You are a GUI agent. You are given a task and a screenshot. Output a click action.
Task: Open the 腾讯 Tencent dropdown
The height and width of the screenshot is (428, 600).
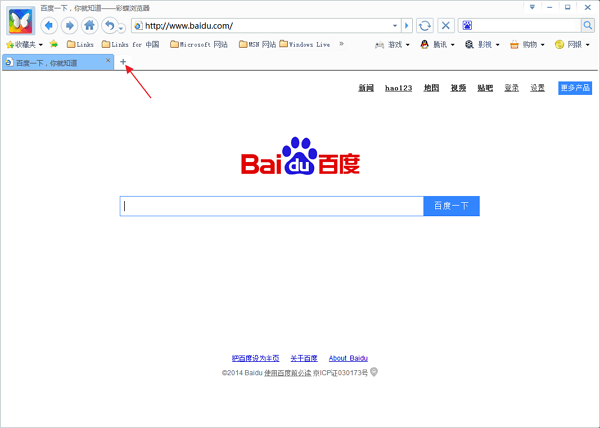click(437, 45)
